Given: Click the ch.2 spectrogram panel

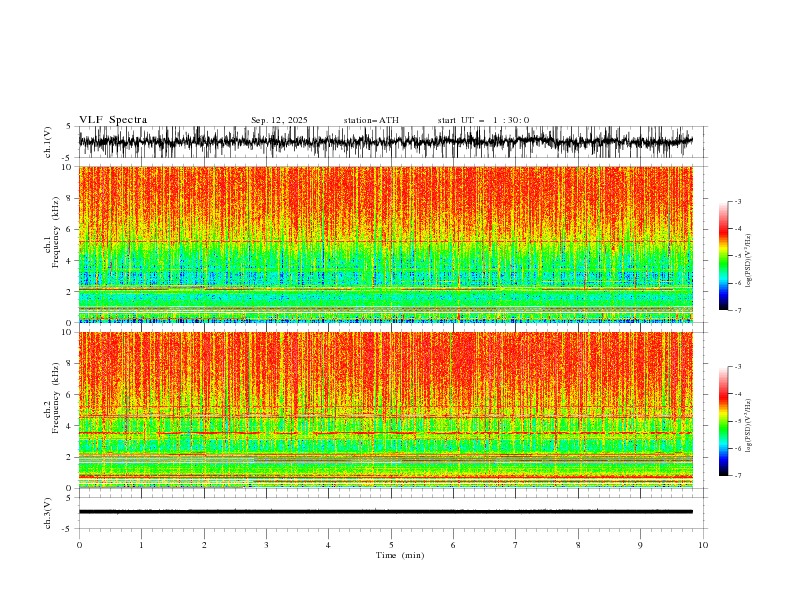Looking at the screenshot, I should pos(386,410).
